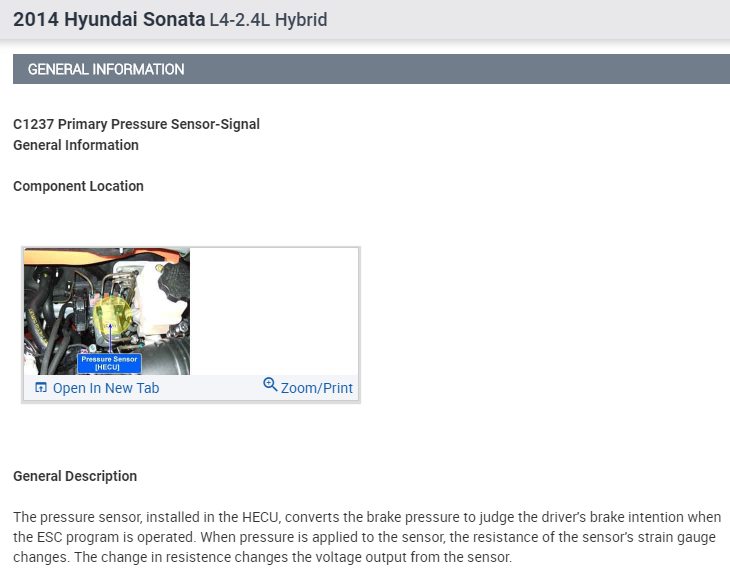Click the C1237 Primary Pressure Sensor-Signal heading
730x582 pixels.
point(136,124)
